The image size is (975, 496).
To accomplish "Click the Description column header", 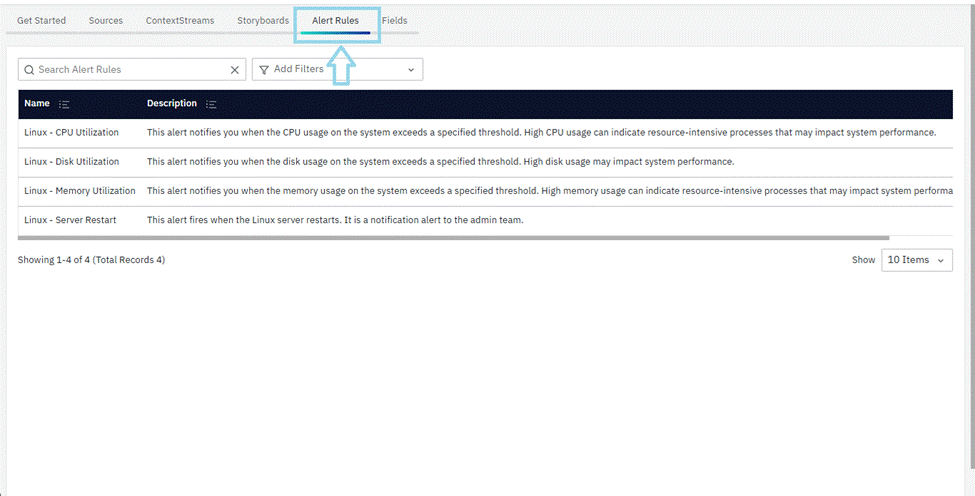I will [172, 104].
